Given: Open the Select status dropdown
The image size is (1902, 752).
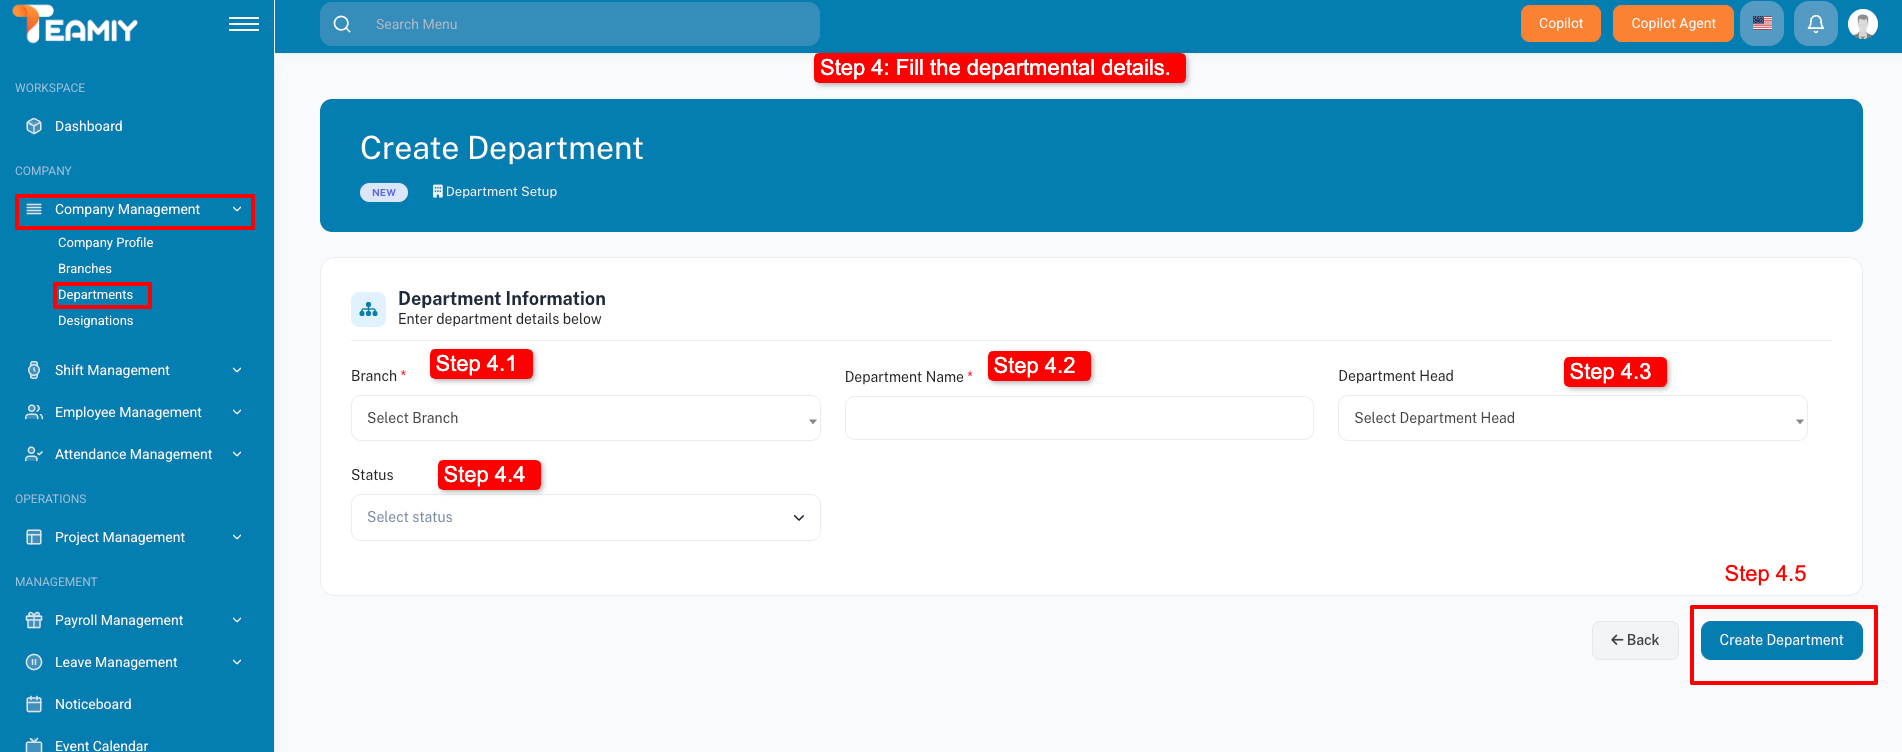Looking at the screenshot, I should tap(585, 517).
